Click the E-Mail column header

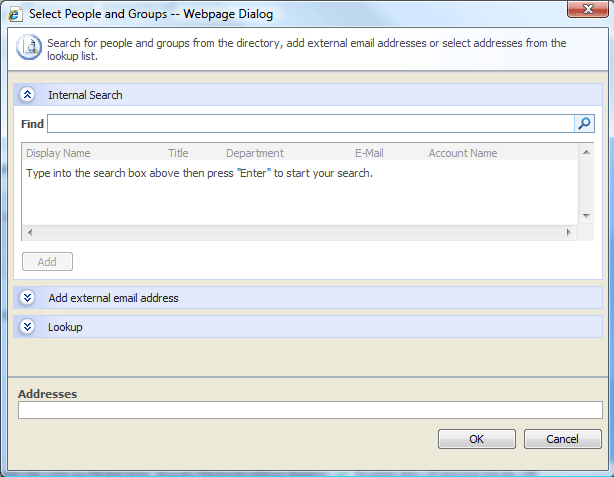tap(368, 153)
